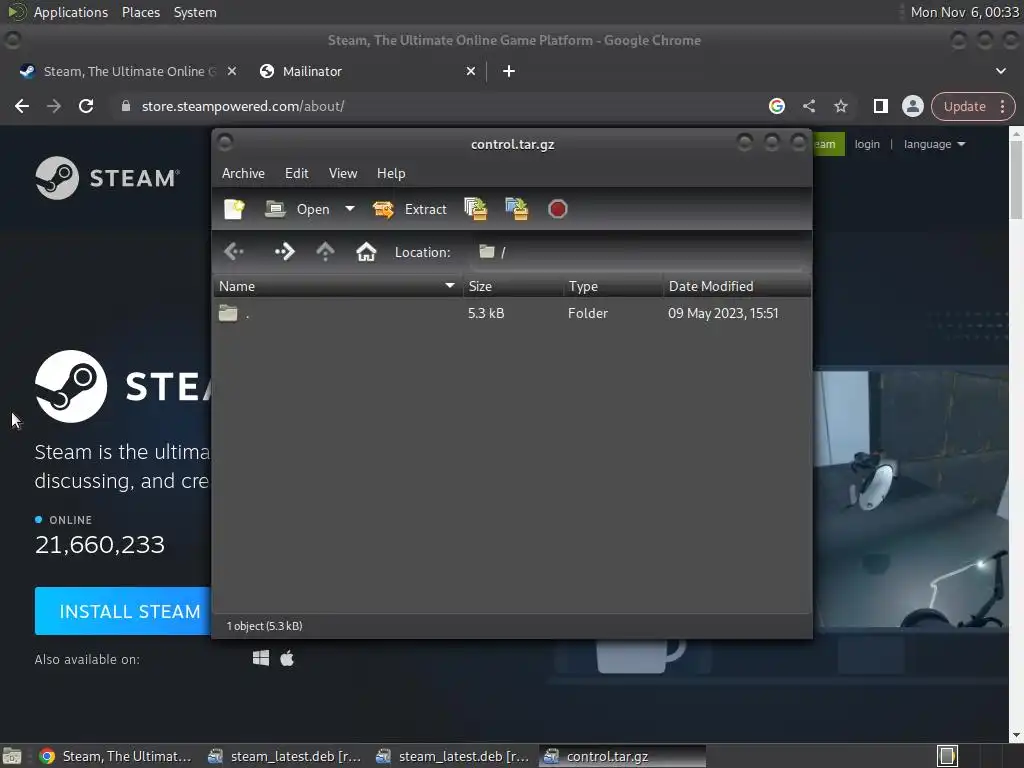Expand the Open recent archives dropdown arrow
The width and height of the screenshot is (1024, 768).
[x=350, y=209]
